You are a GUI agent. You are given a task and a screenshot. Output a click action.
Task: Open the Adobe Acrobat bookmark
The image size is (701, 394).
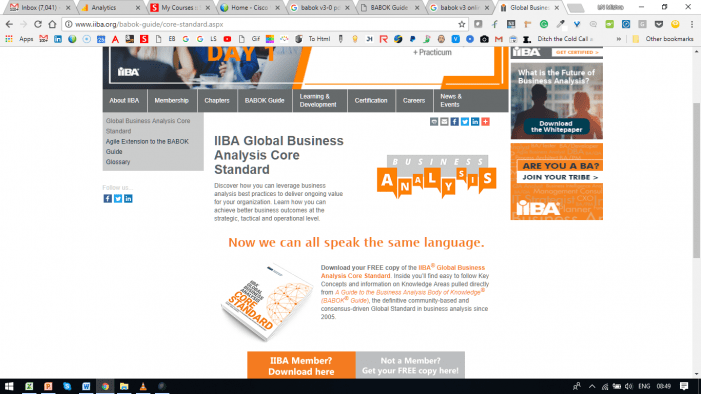115,39
